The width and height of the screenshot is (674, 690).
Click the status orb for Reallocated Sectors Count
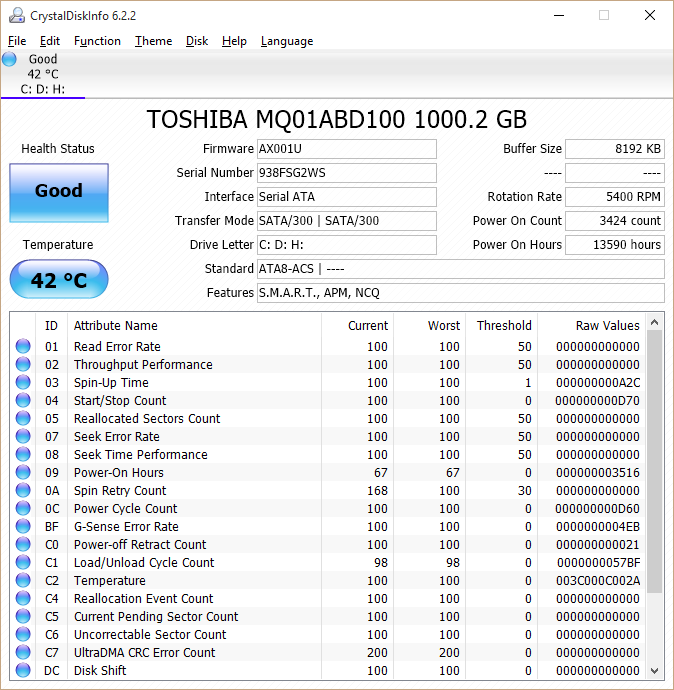click(23, 418)
